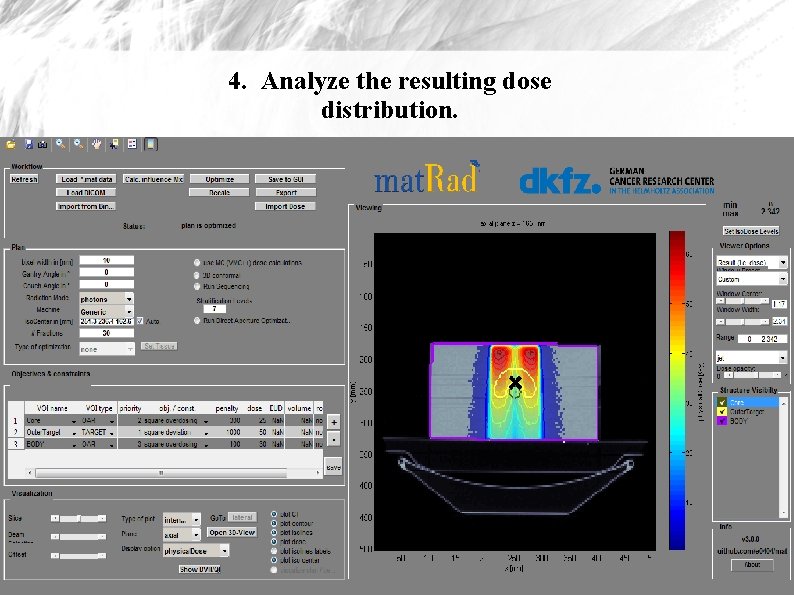Toggle the plot isolines radio button
Image resolution: width=794 pixels, height=595 pixels.
[x=274, y=533]
